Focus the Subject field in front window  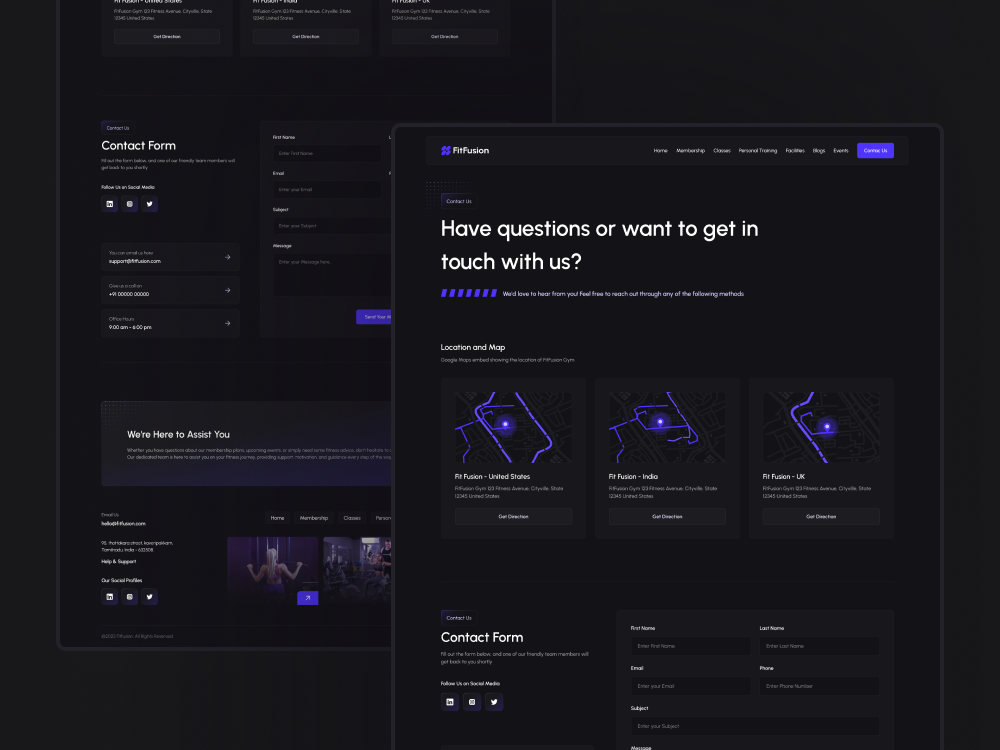pyautogui.click(x=754, y=726)
